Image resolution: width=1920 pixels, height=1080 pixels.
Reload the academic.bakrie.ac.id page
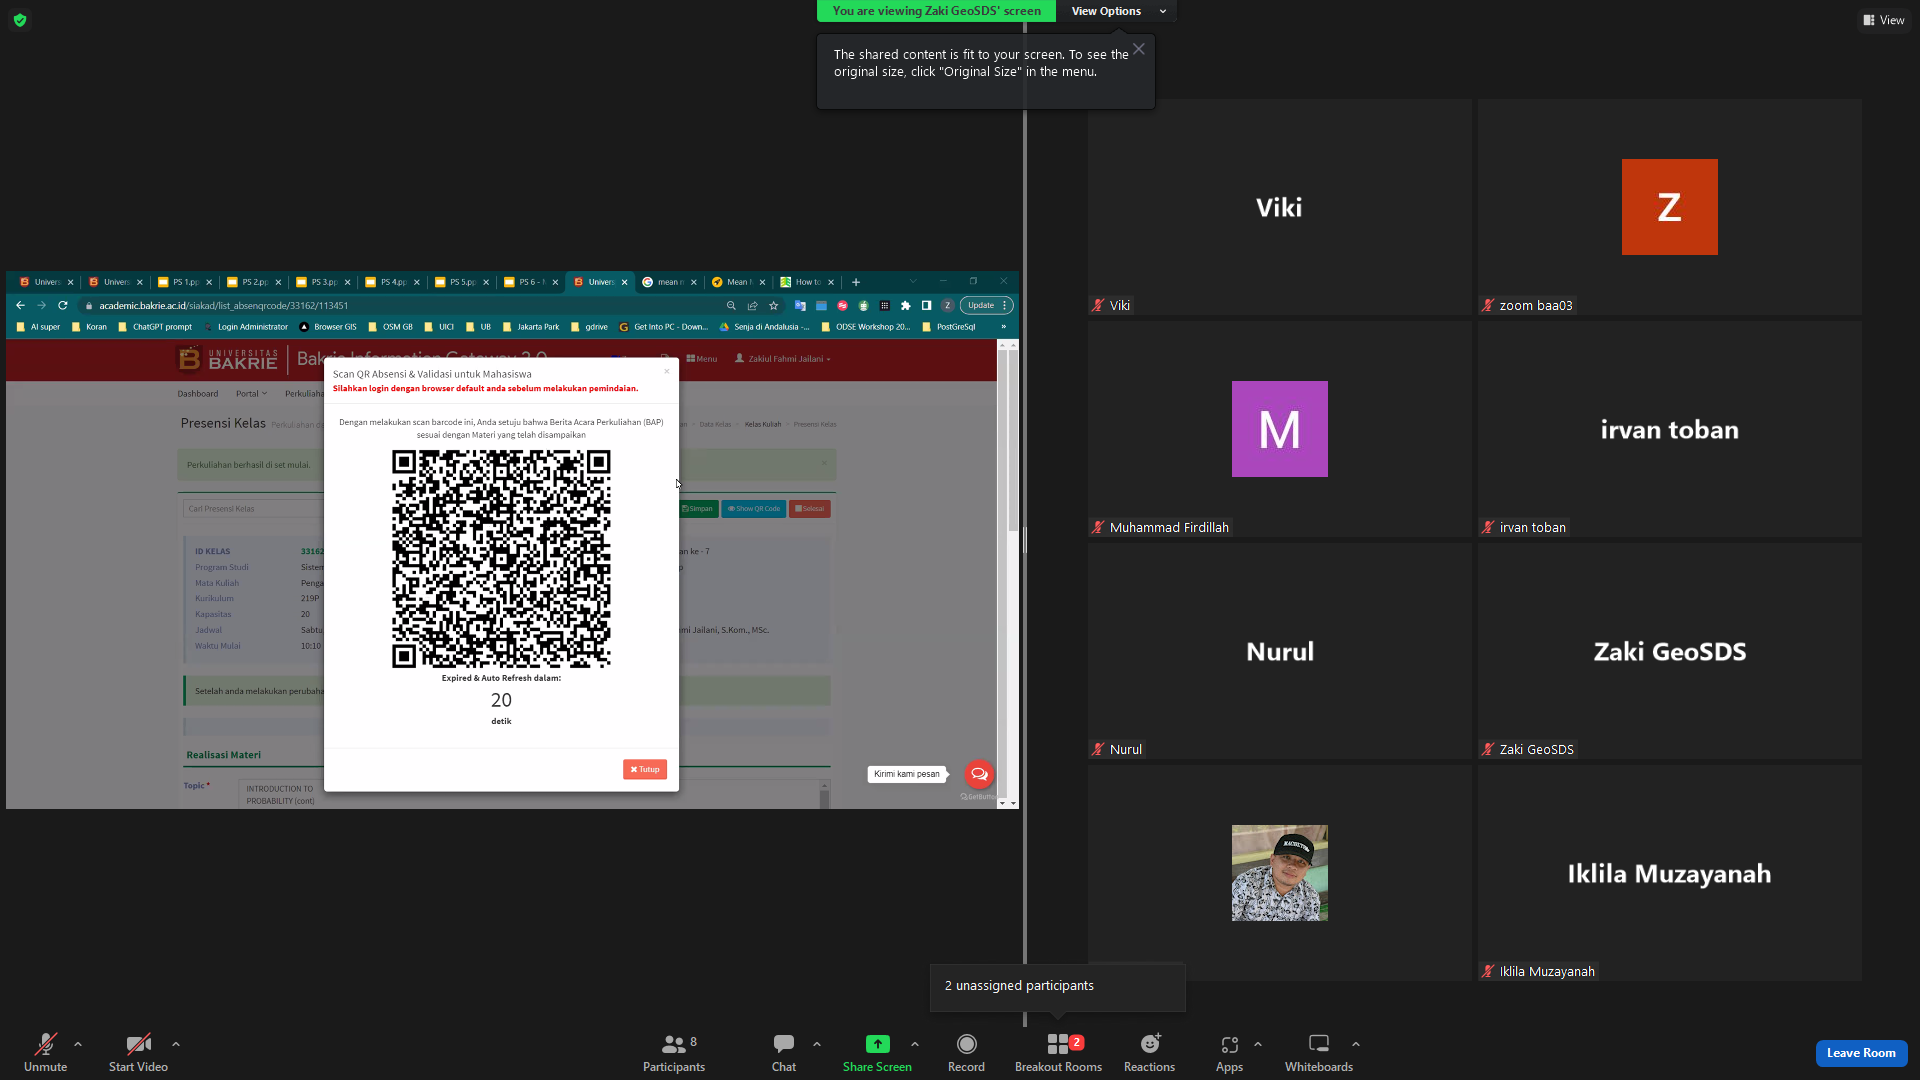pos(63,305)
